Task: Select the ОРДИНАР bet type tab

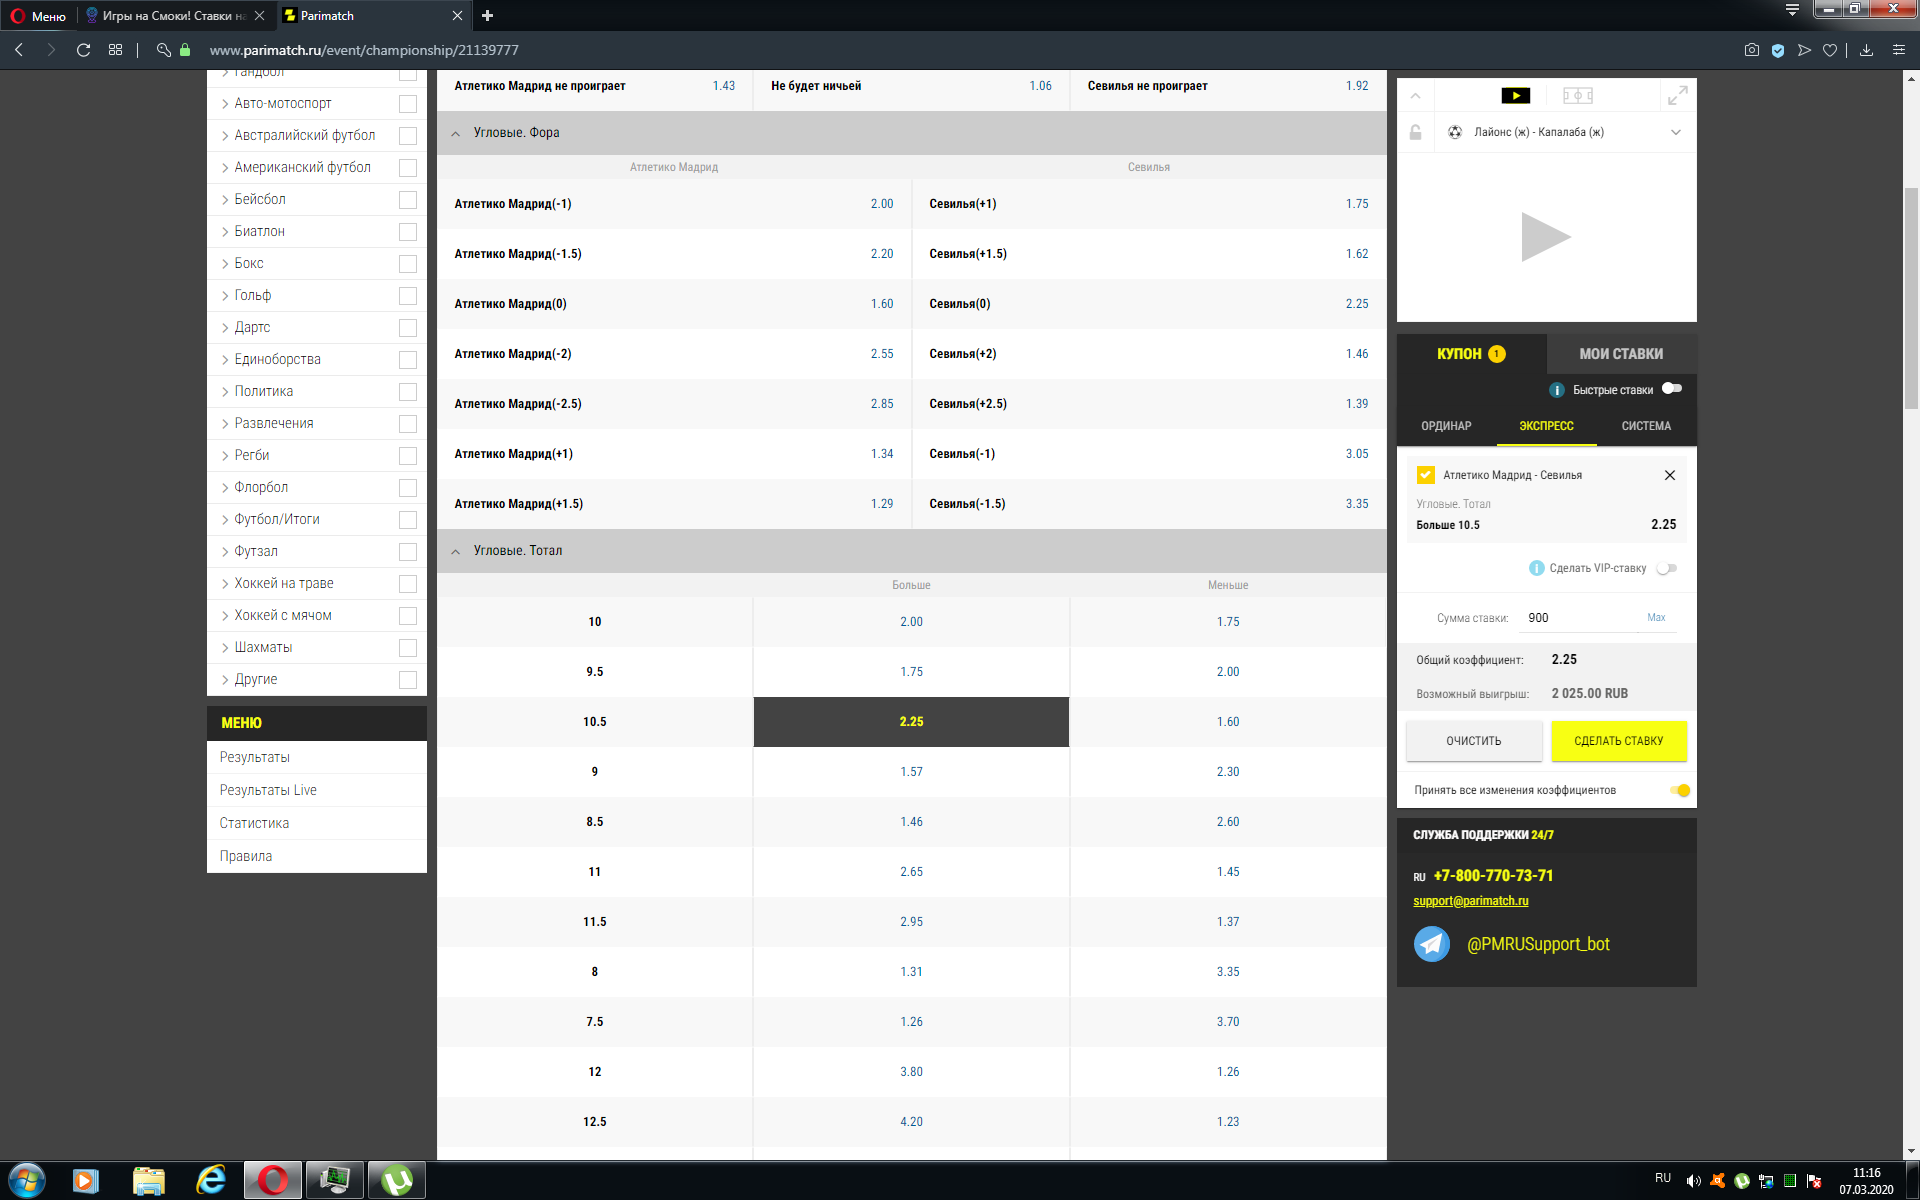Action: tap(1446, 426)
